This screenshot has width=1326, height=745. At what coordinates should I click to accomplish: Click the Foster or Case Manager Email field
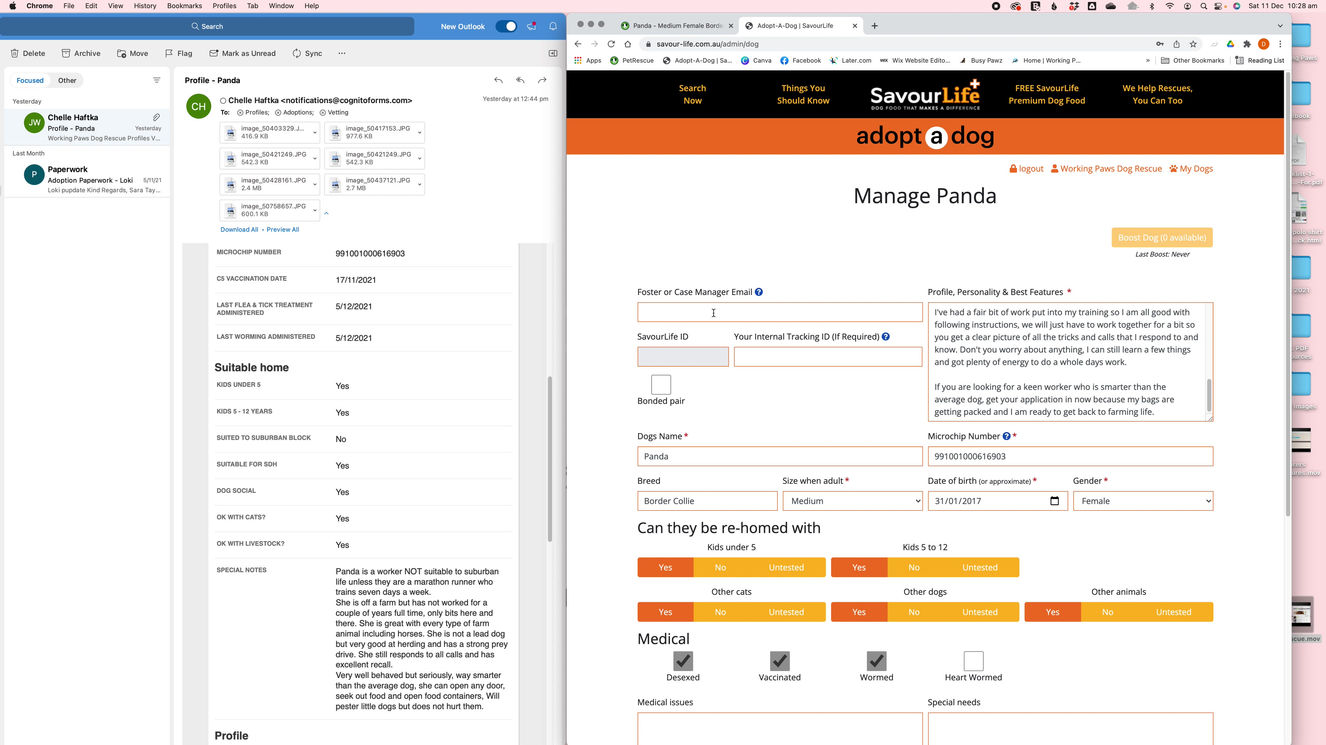click(780, 313)
